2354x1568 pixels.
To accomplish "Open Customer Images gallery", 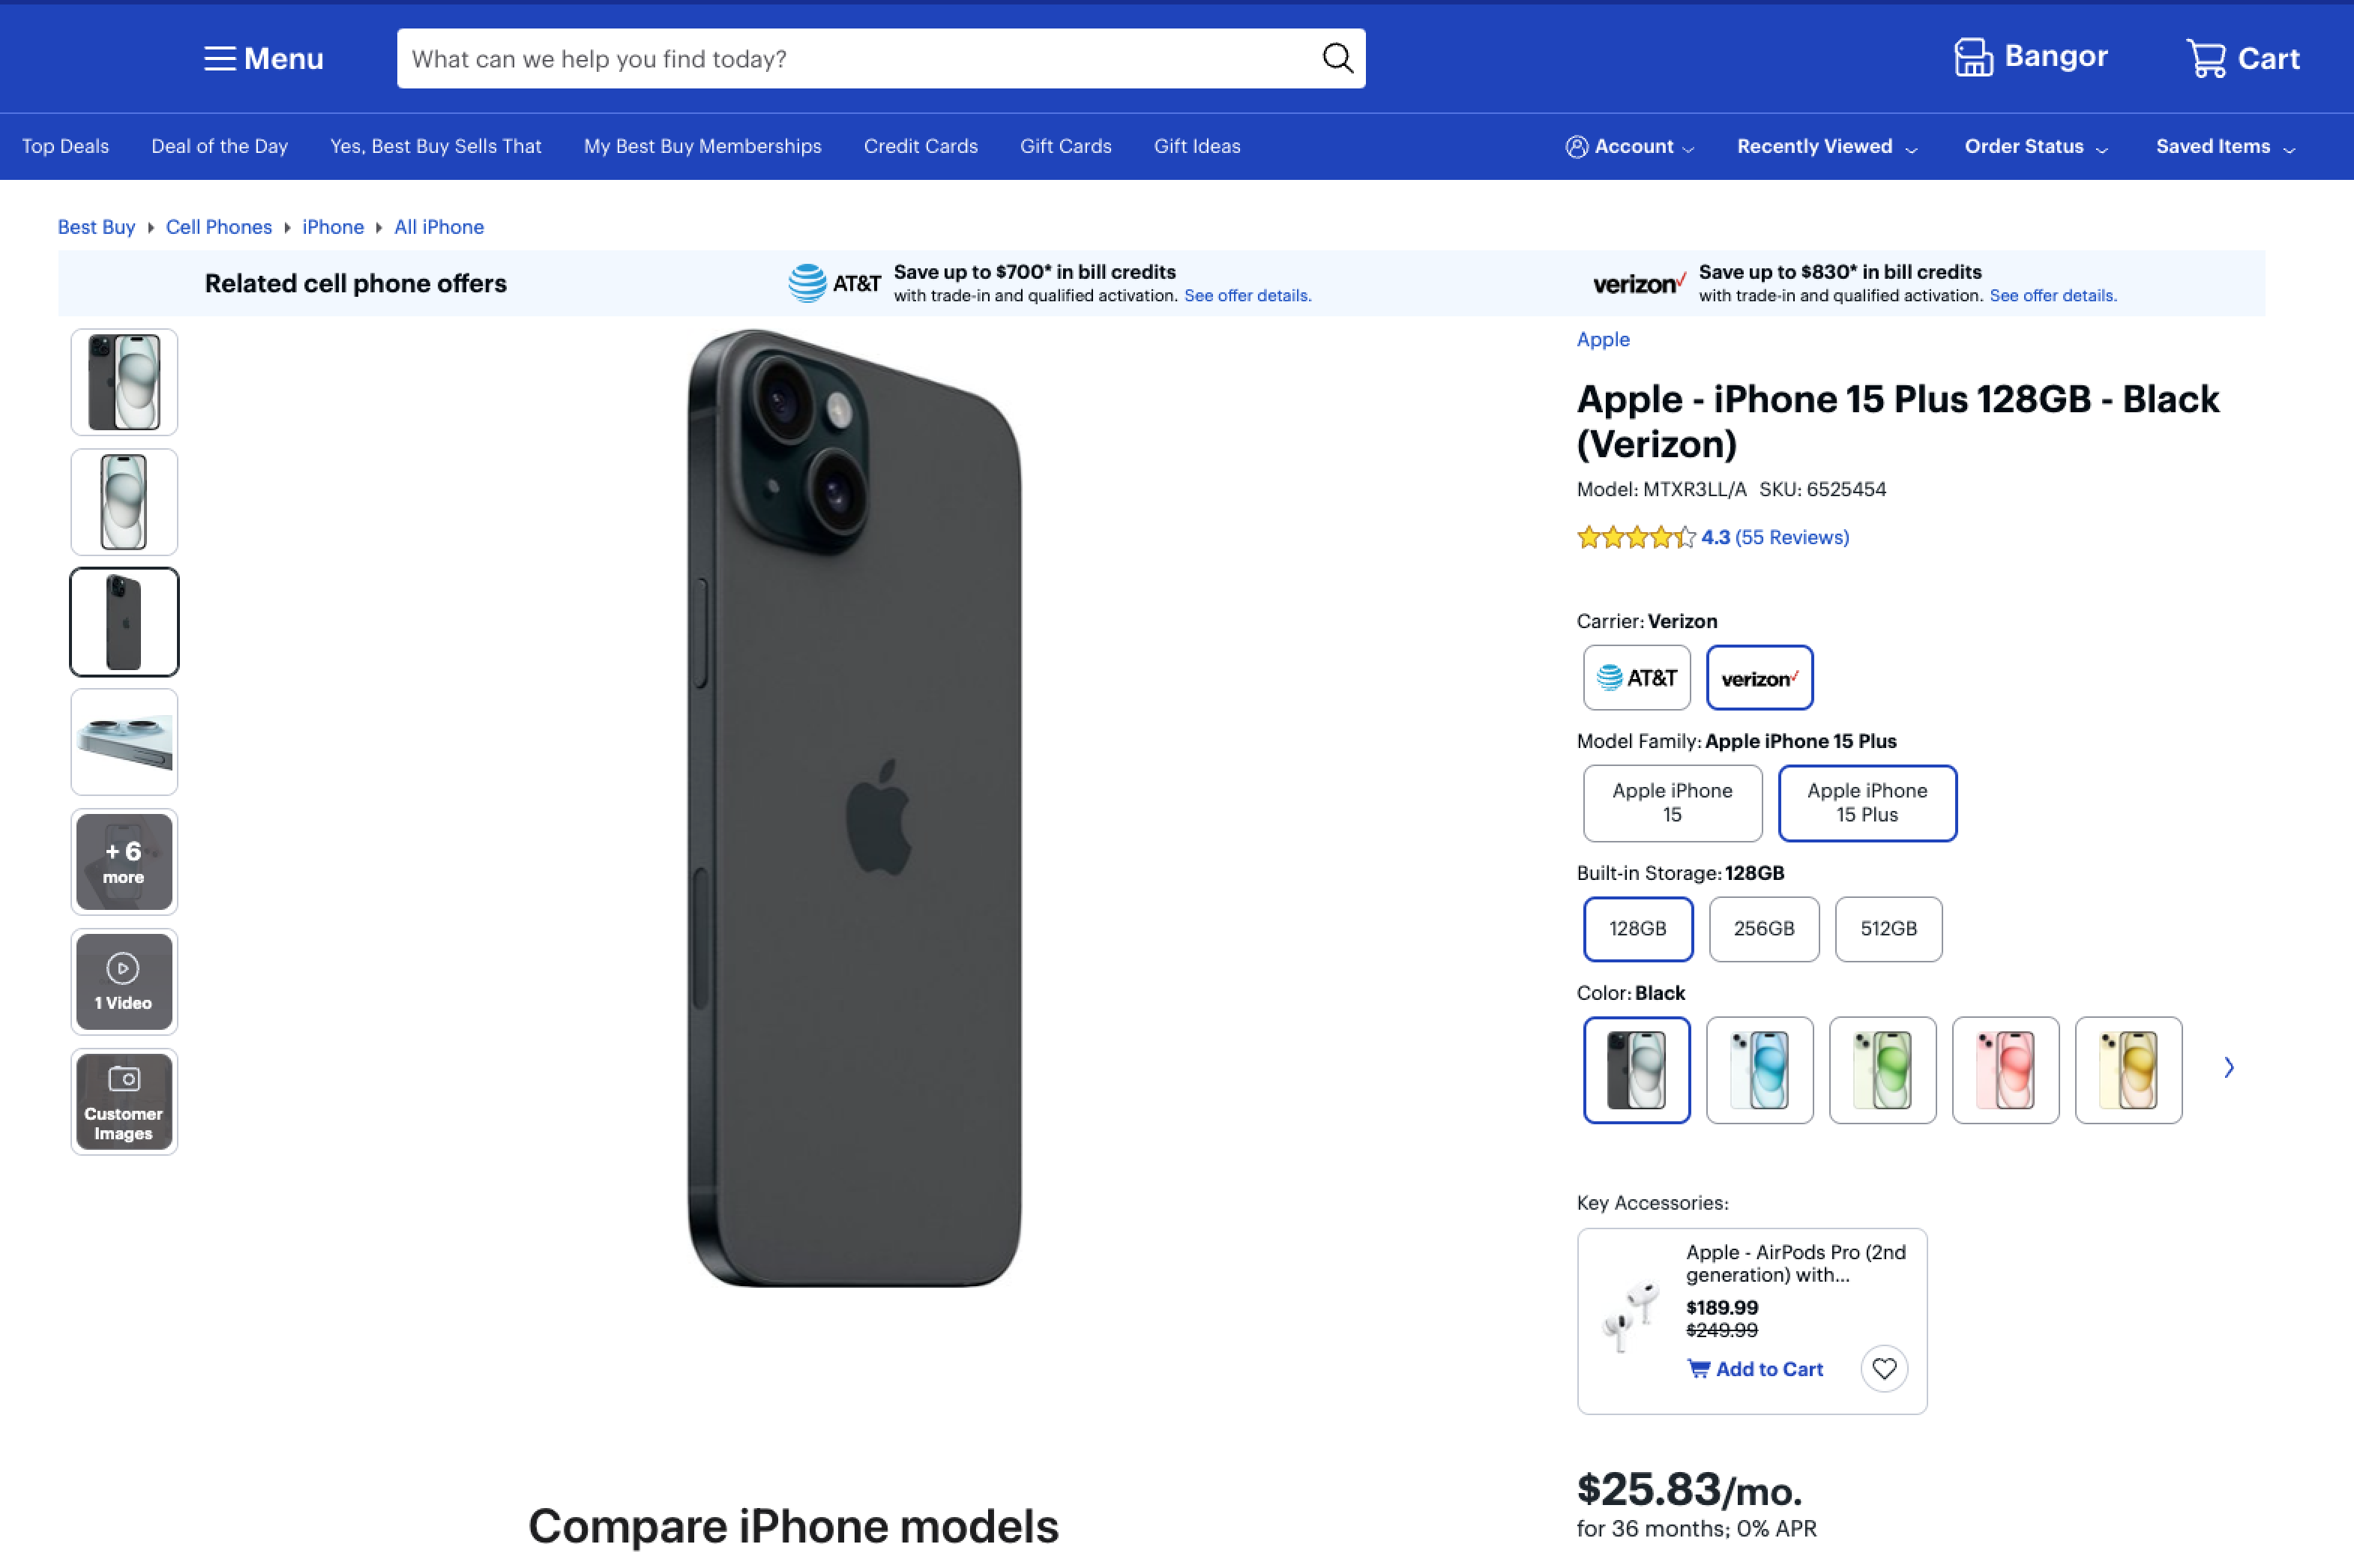I will click(x=124, y=1101).
